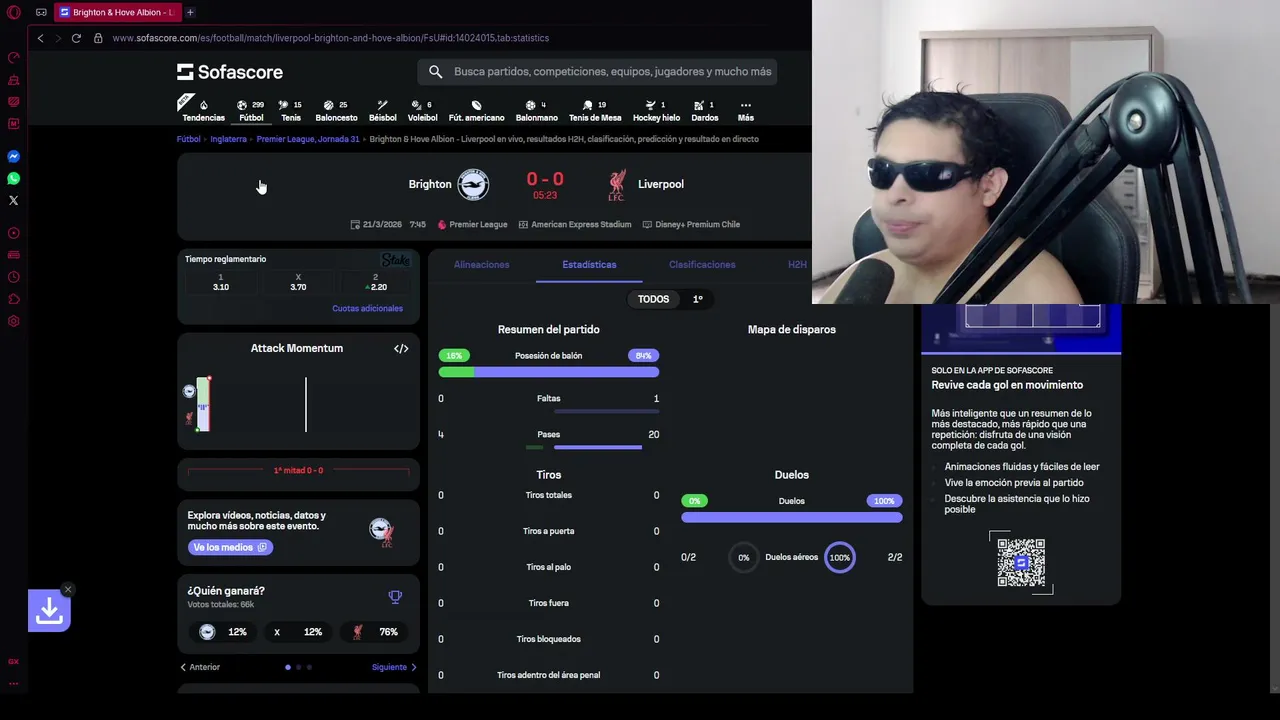The image size is (1280, 720).
Task: Switch to the H2H tab
Action: 797,265
